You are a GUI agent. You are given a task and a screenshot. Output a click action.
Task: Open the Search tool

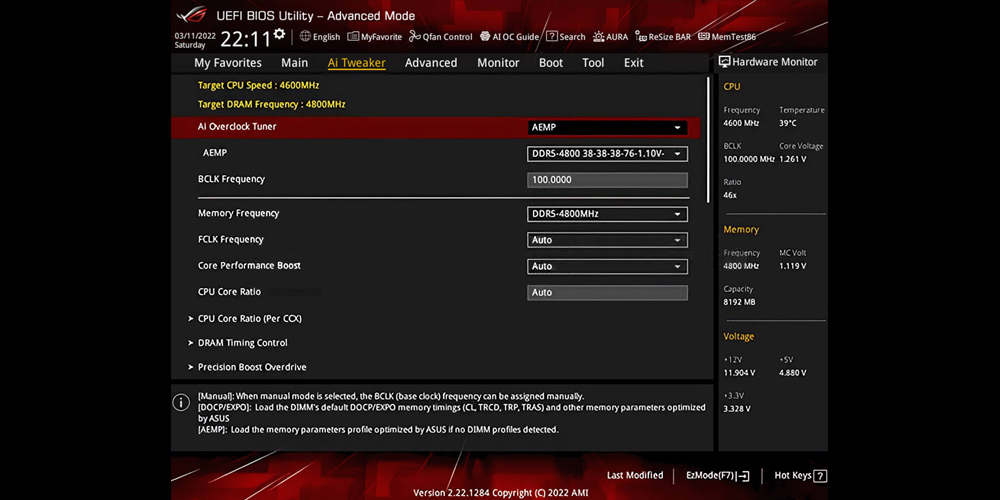coord(566,37)
